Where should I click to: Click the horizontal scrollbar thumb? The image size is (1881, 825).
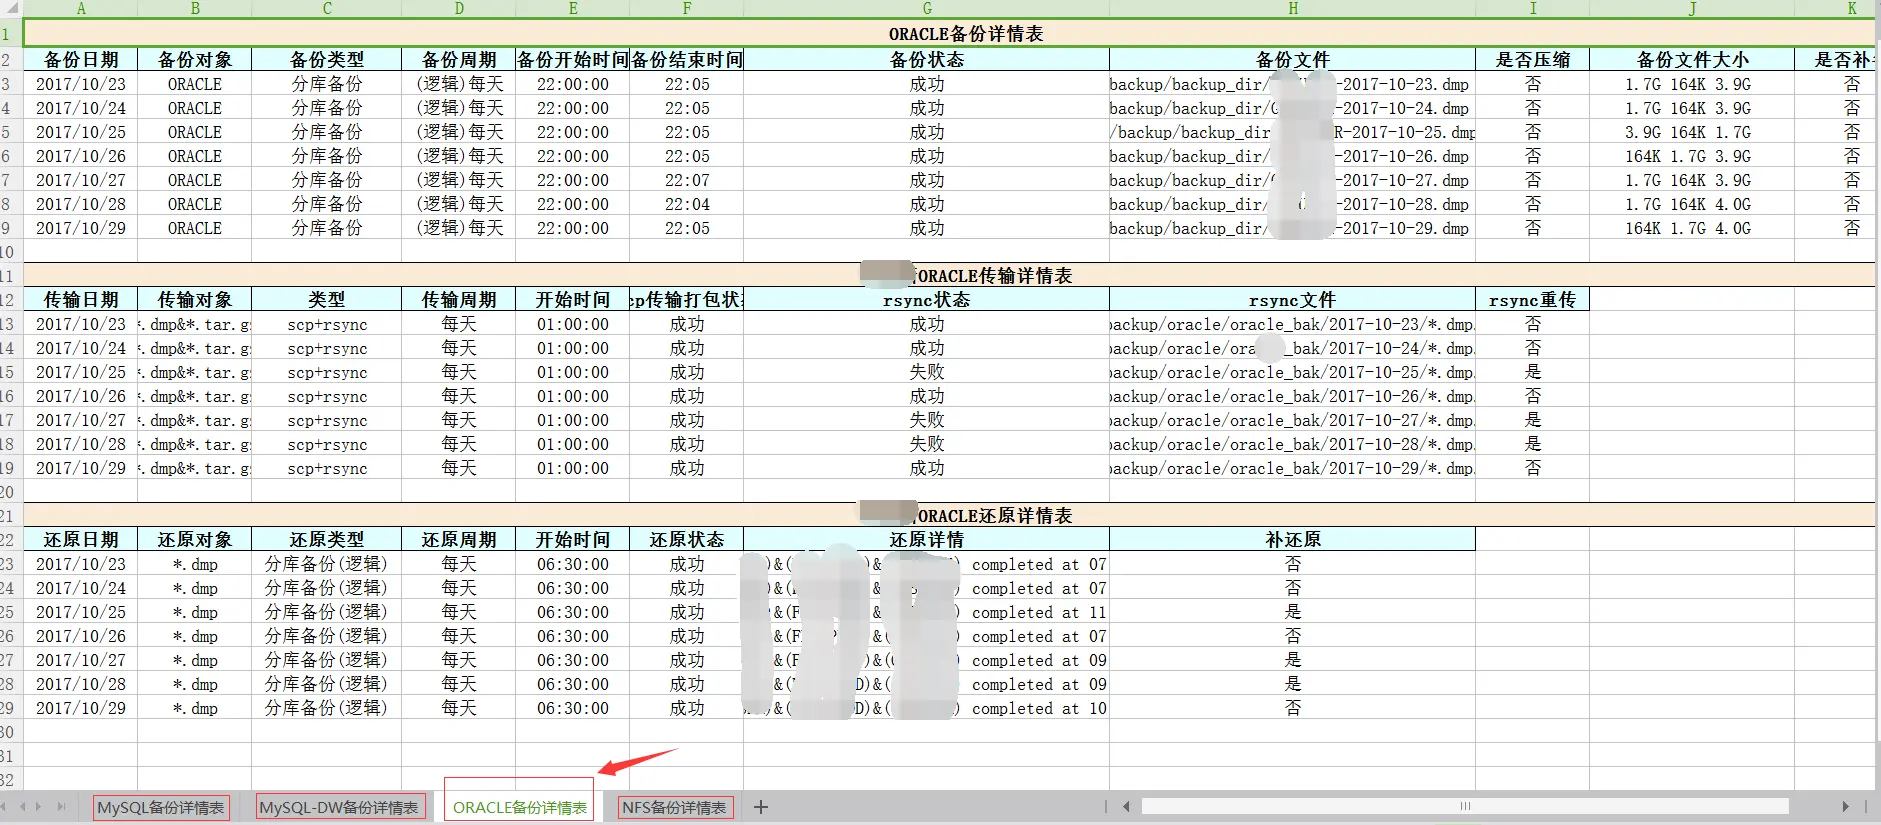[x=1464, y=806]
